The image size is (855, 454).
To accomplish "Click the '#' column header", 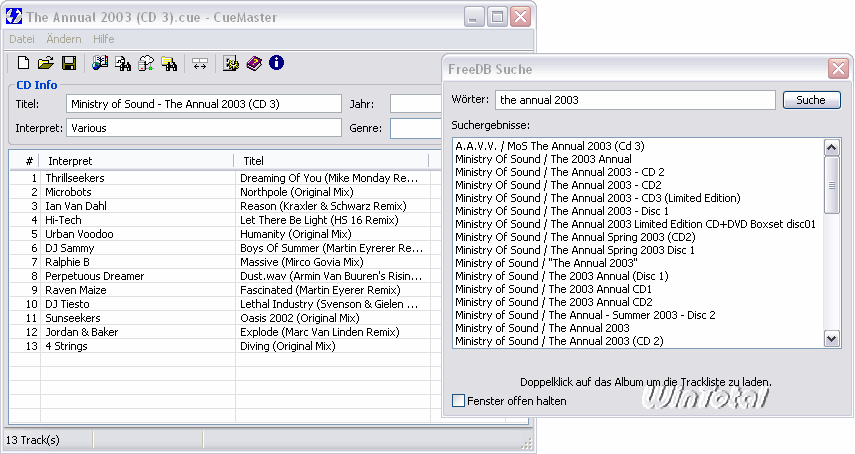I will tap(25, 161).
